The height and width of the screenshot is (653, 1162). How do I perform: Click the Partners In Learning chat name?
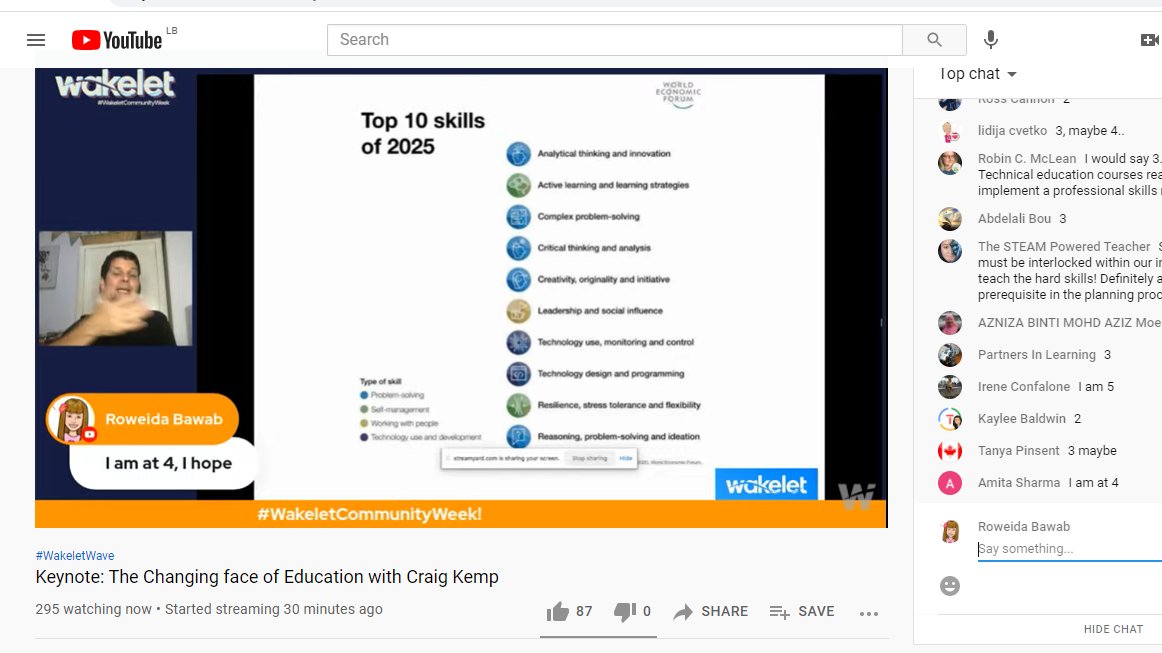[1036, 355]
